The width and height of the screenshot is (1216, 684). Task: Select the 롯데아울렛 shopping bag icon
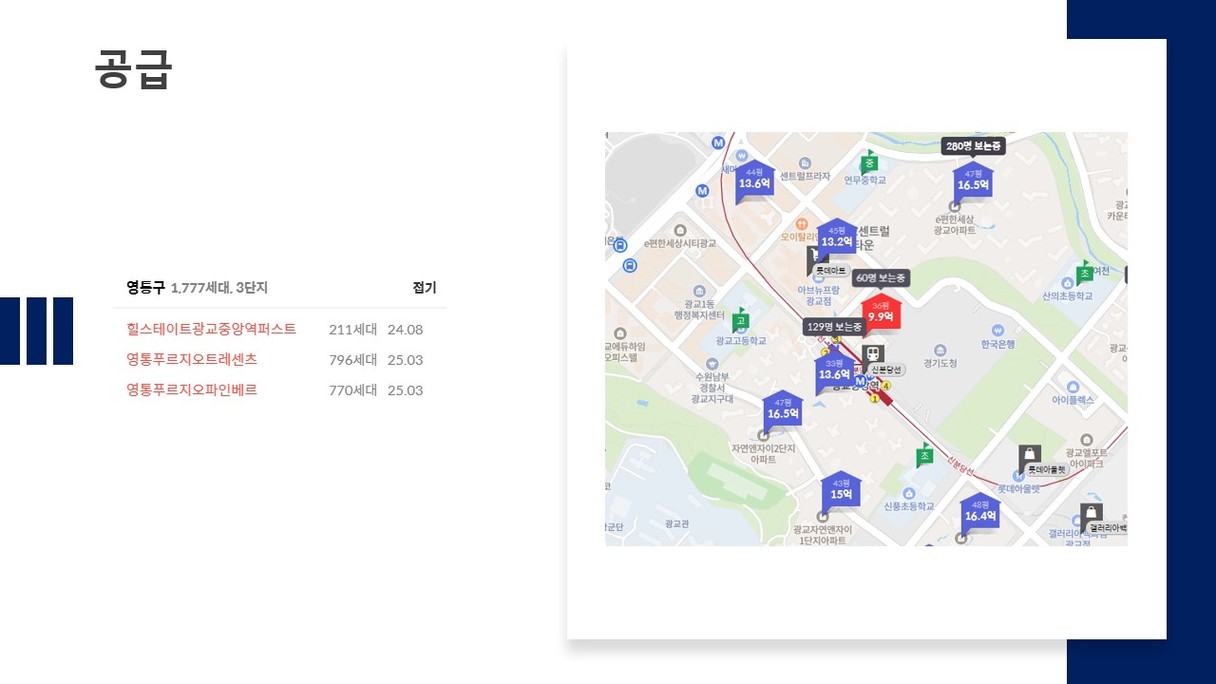coord(1030,457)
